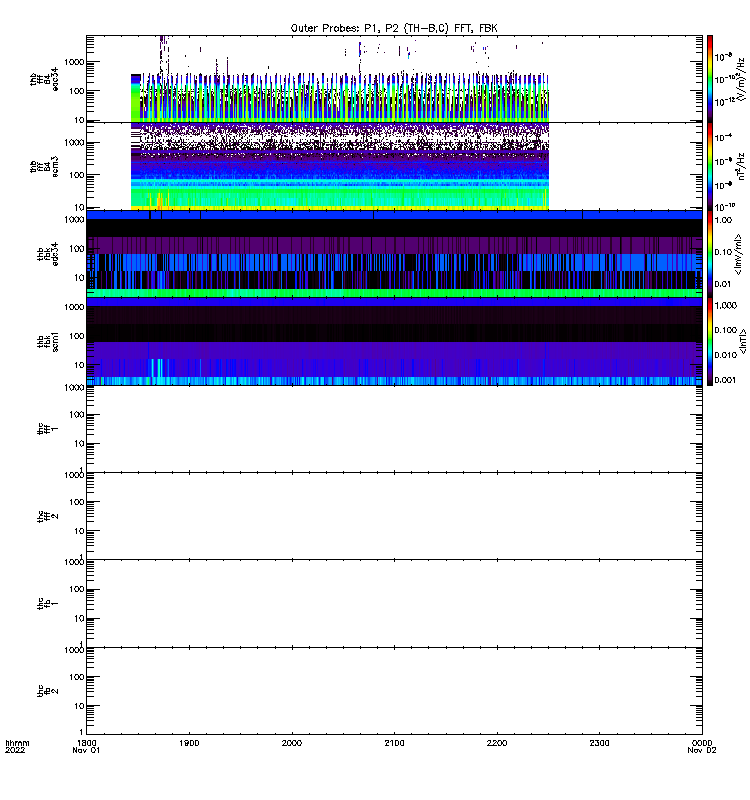Click the "(V/m)²/Hz" color bar unit label
Viewport: 750px width, 800px height.
(x=740, y=79)
